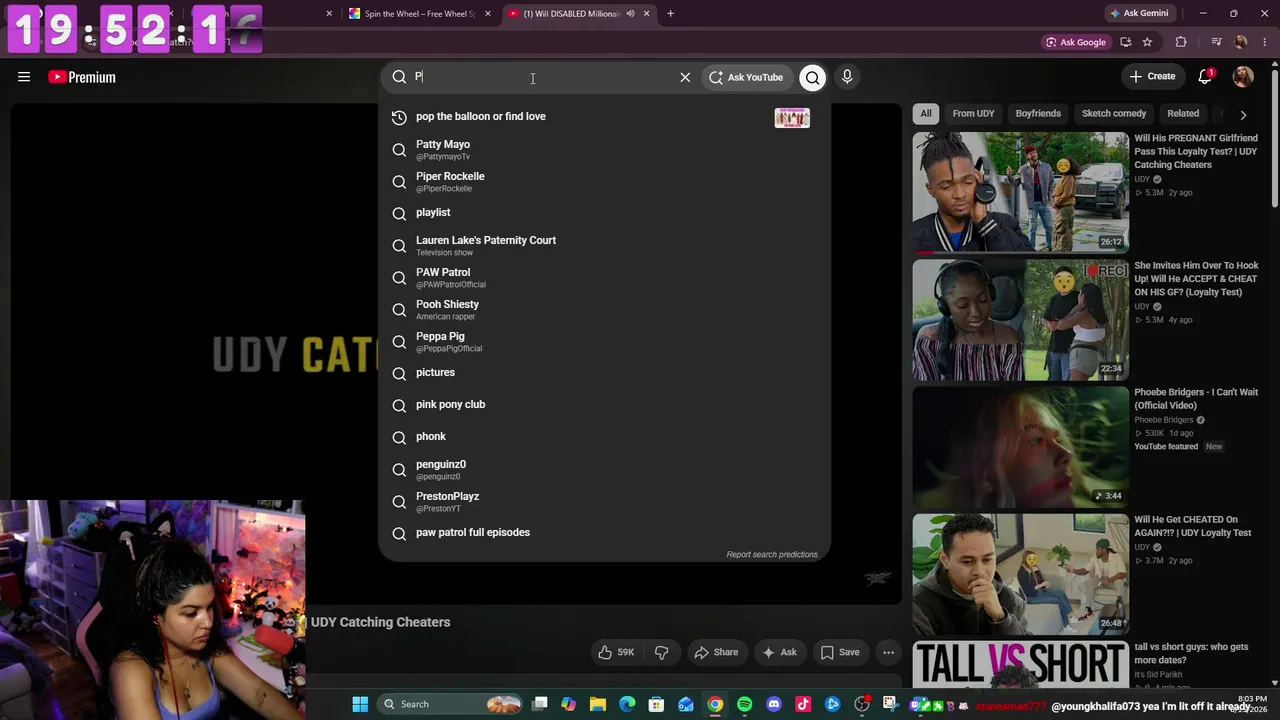The height and width of the screenshot is (720, 1280).
Task: Show more filter chips with right arrow
Action: [x=1243, y=114]
